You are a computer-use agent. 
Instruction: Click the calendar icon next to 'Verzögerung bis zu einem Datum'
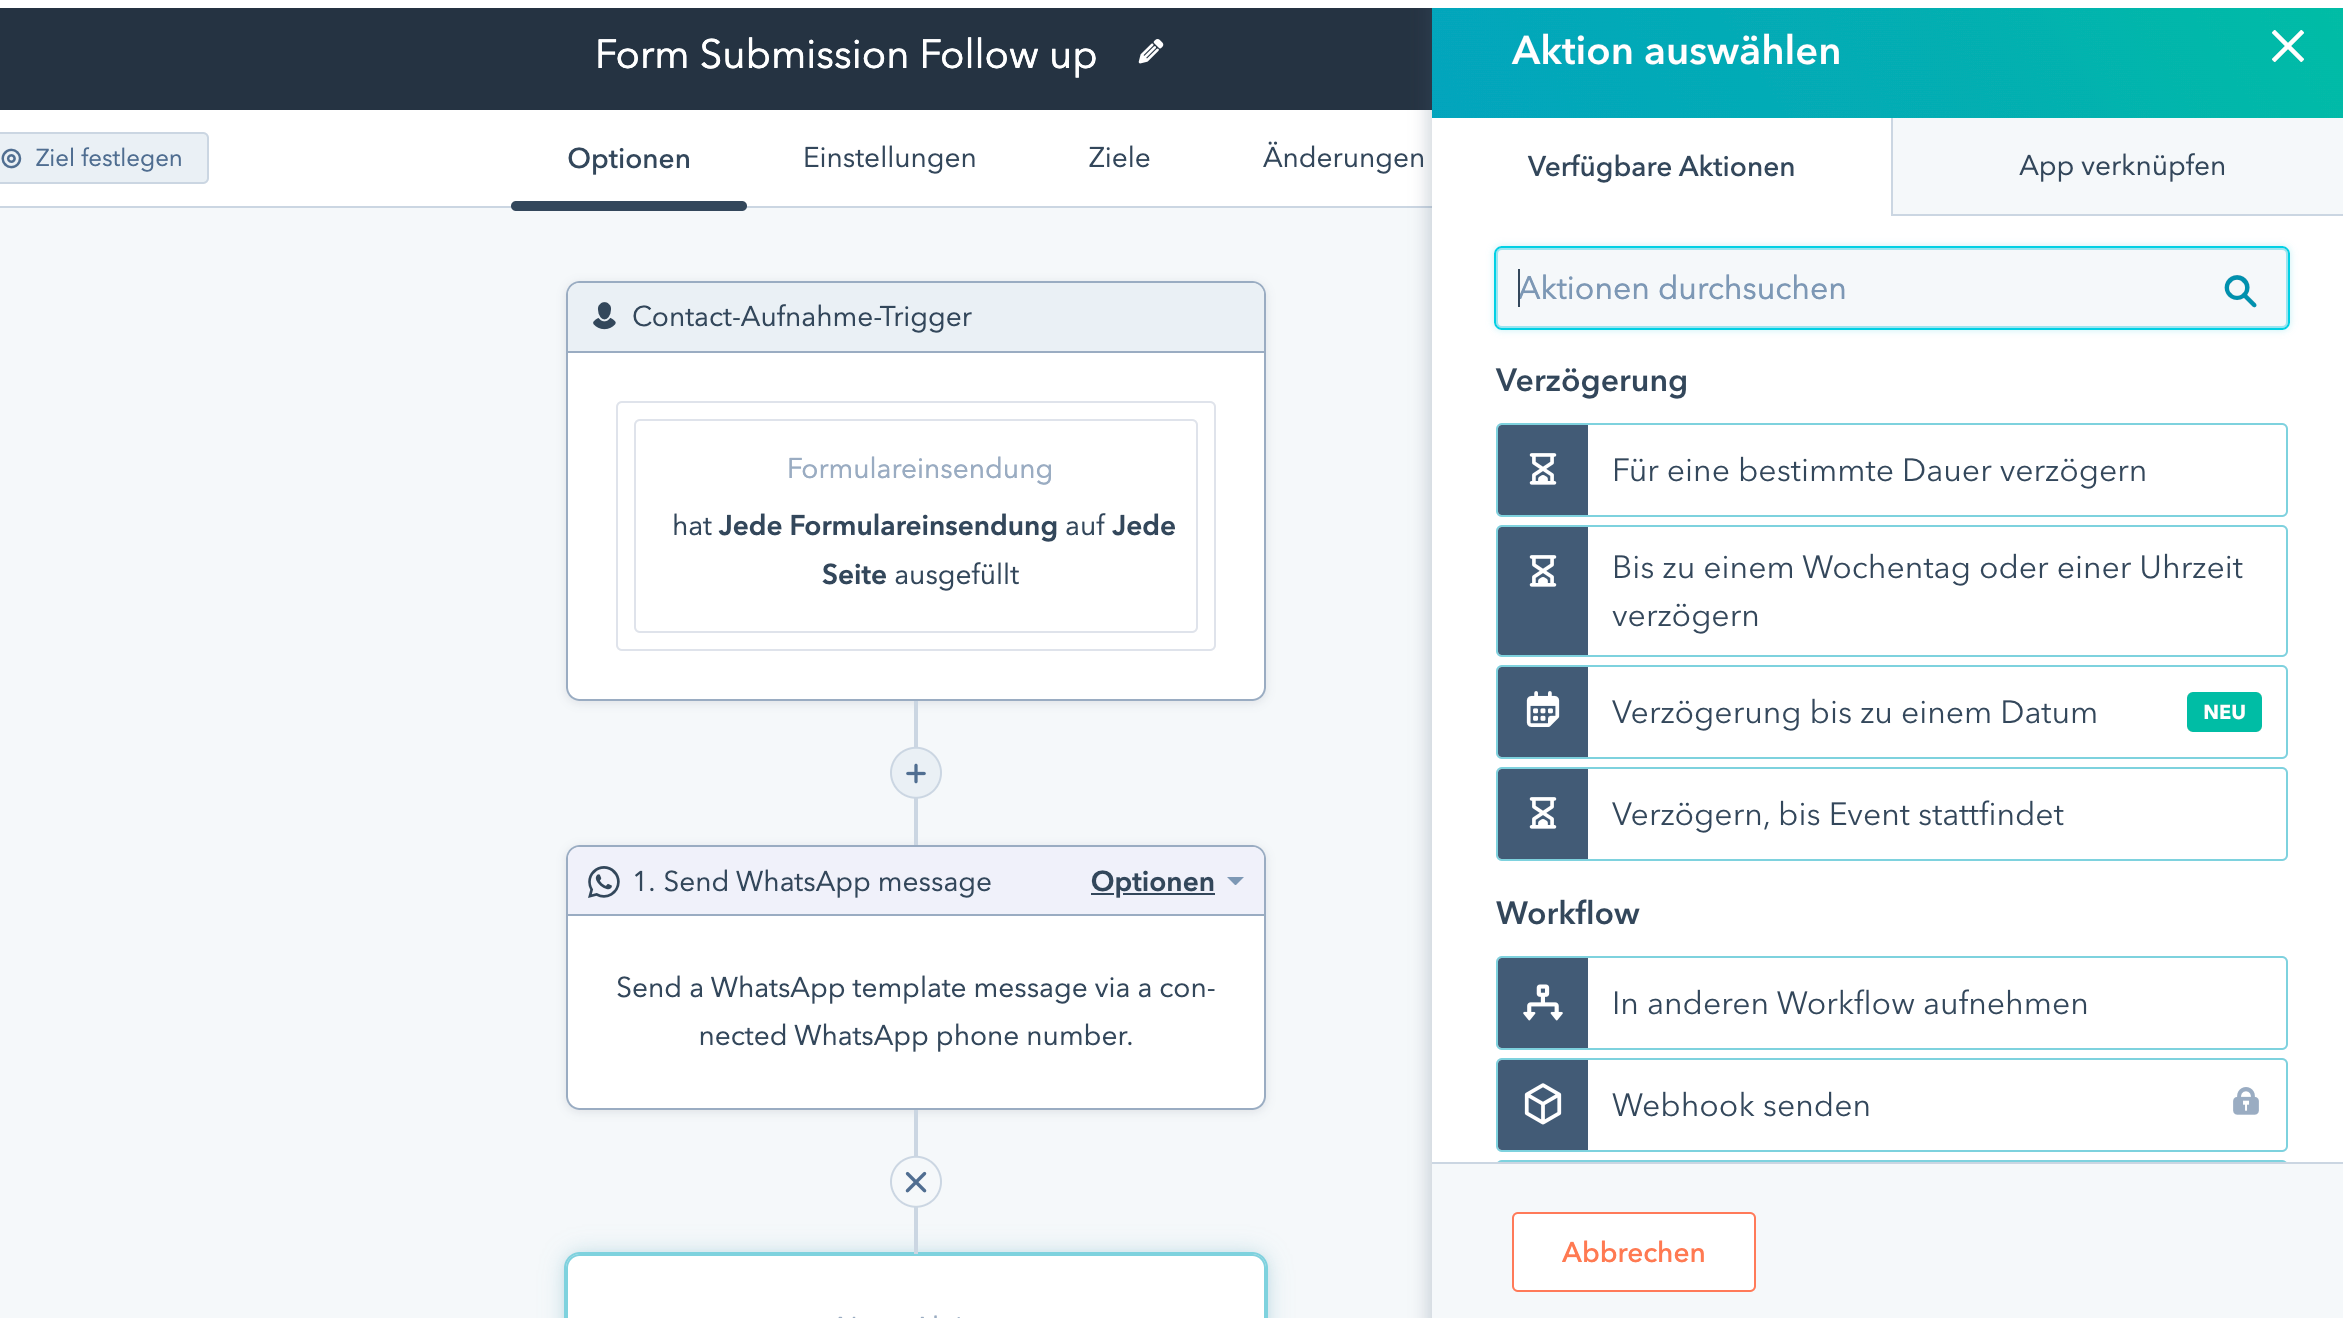tap(1541, 711)
